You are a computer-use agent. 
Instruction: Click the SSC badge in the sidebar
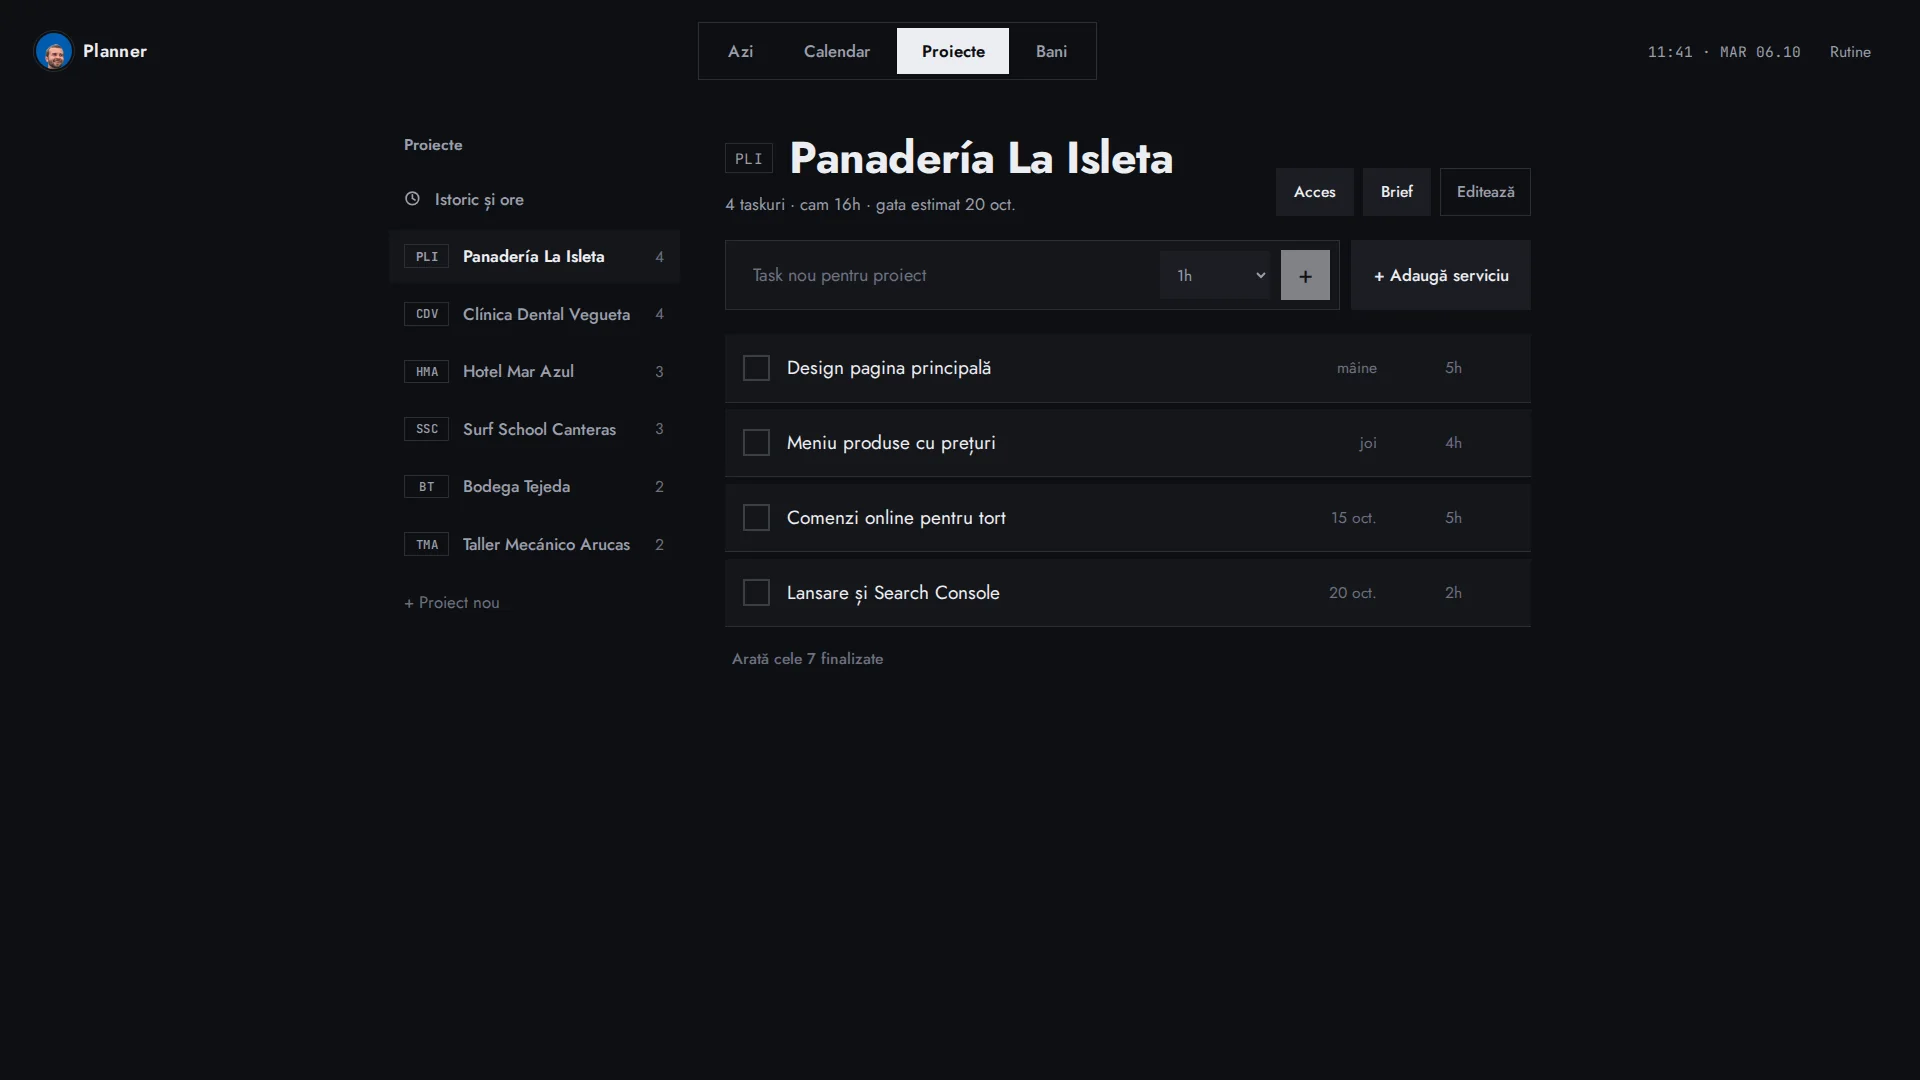pos(427,429)
